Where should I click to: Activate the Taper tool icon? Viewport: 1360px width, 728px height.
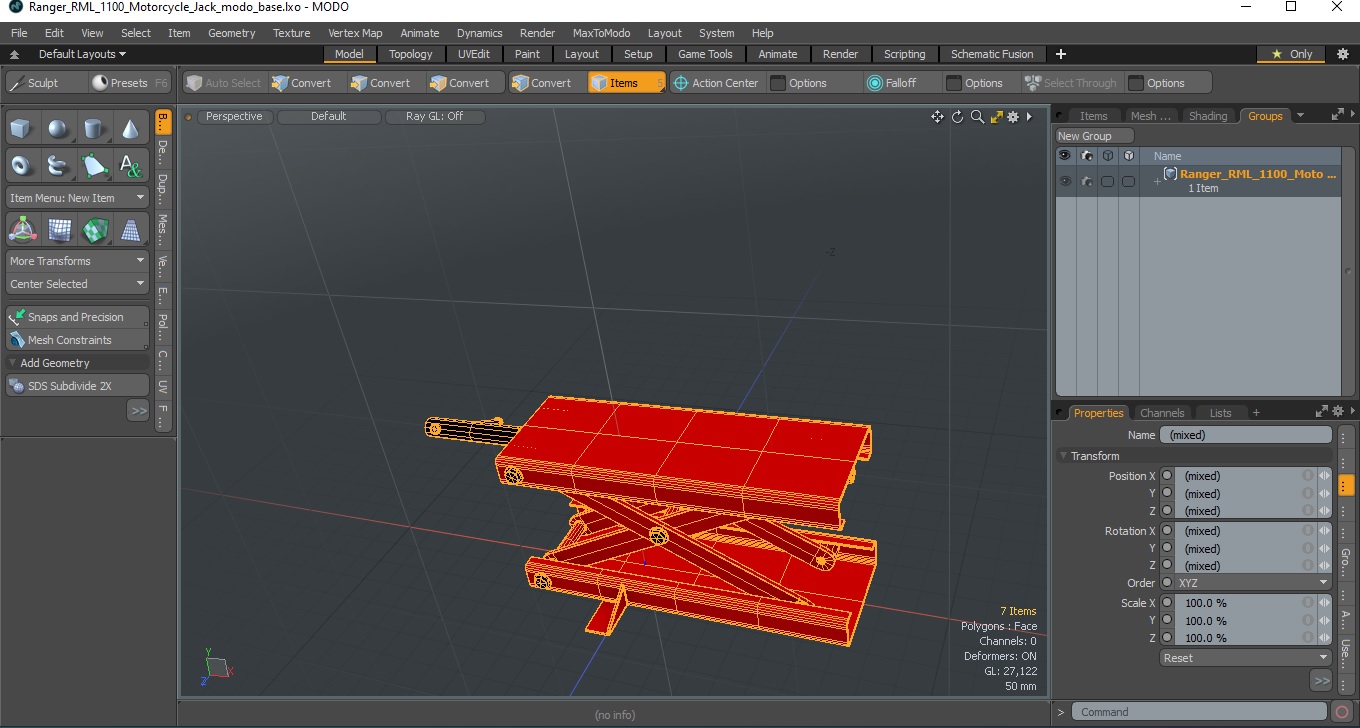(x=130, y=230)
